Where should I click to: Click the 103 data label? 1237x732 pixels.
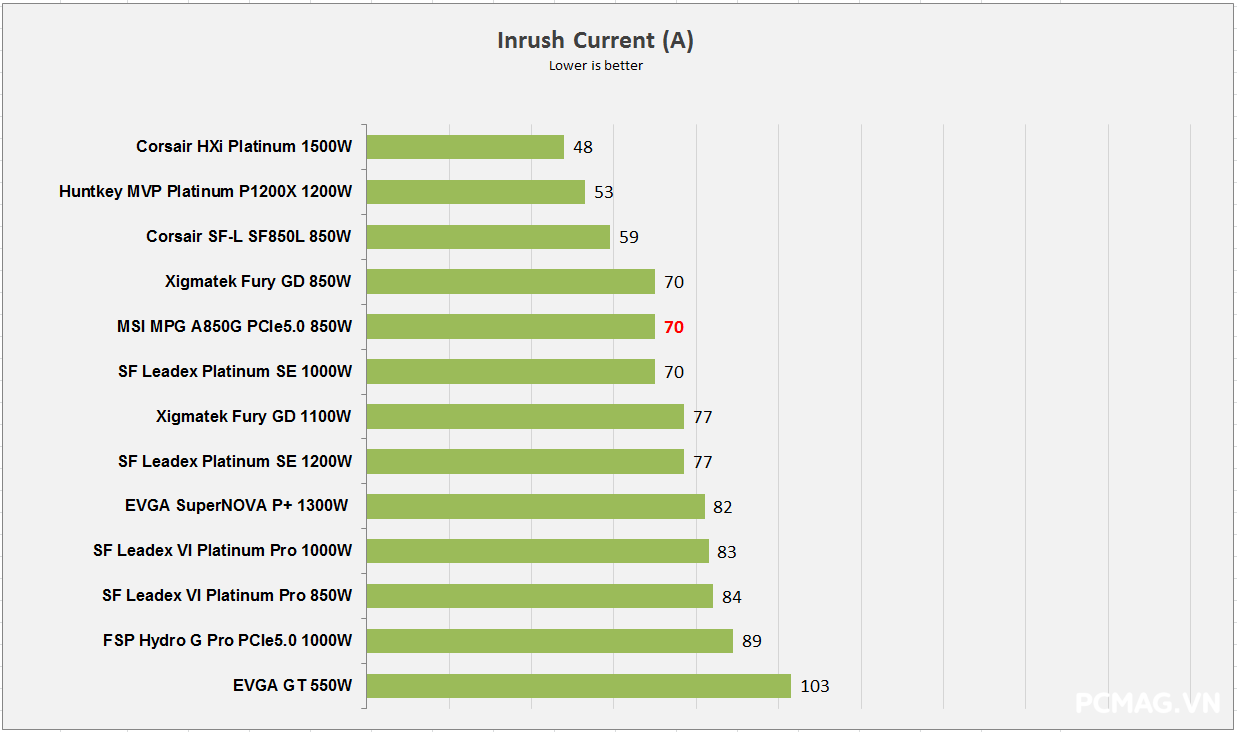tap(815, 686)
